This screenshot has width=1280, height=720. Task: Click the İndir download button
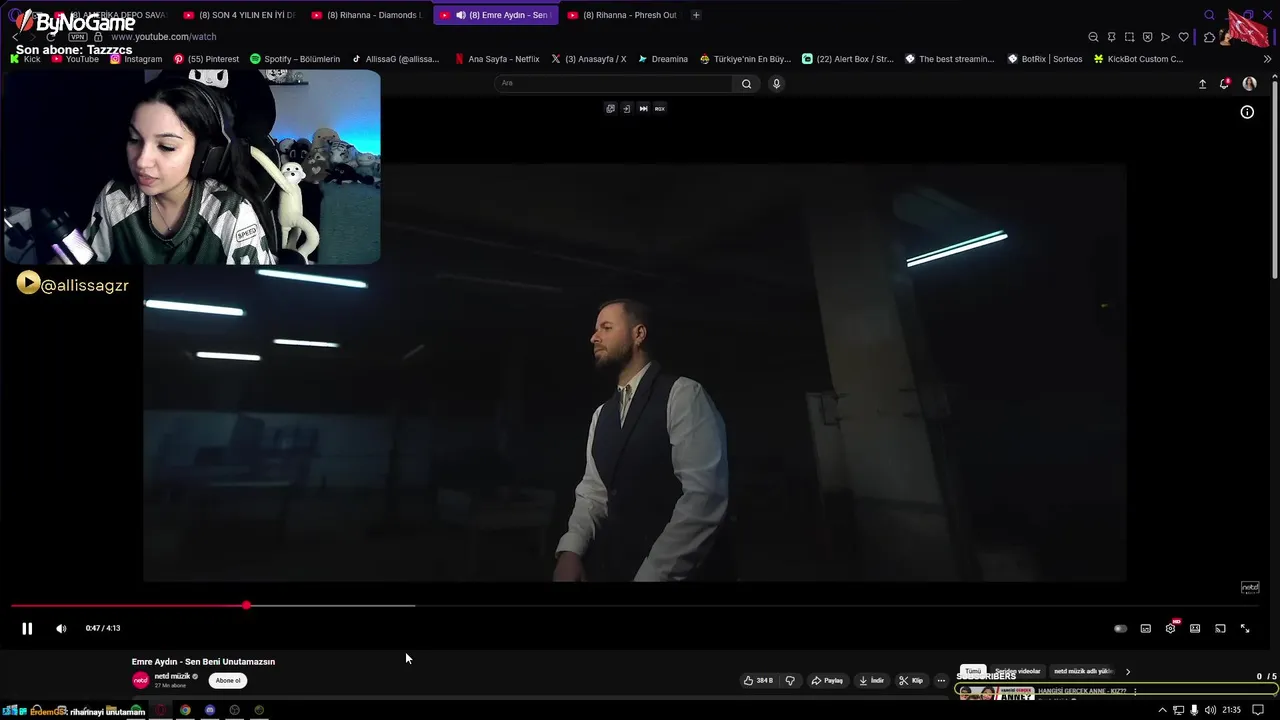click(871, 681)
